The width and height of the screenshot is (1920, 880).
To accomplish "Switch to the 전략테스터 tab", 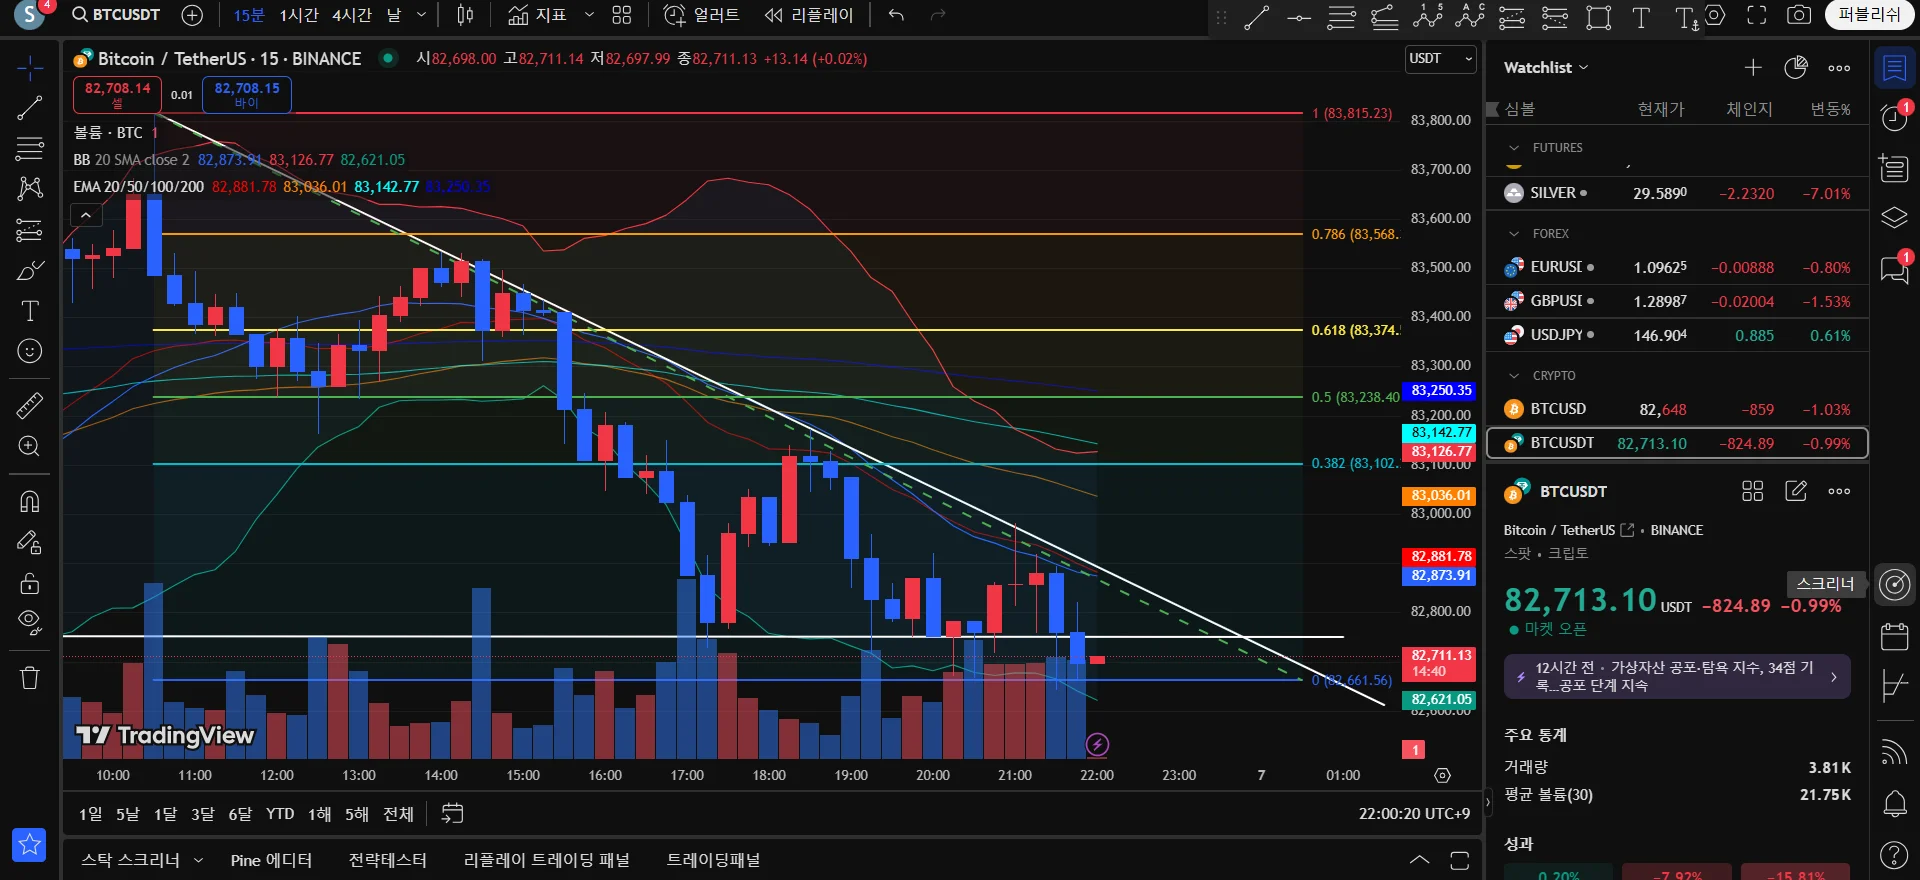I will (x=388, y=860).
